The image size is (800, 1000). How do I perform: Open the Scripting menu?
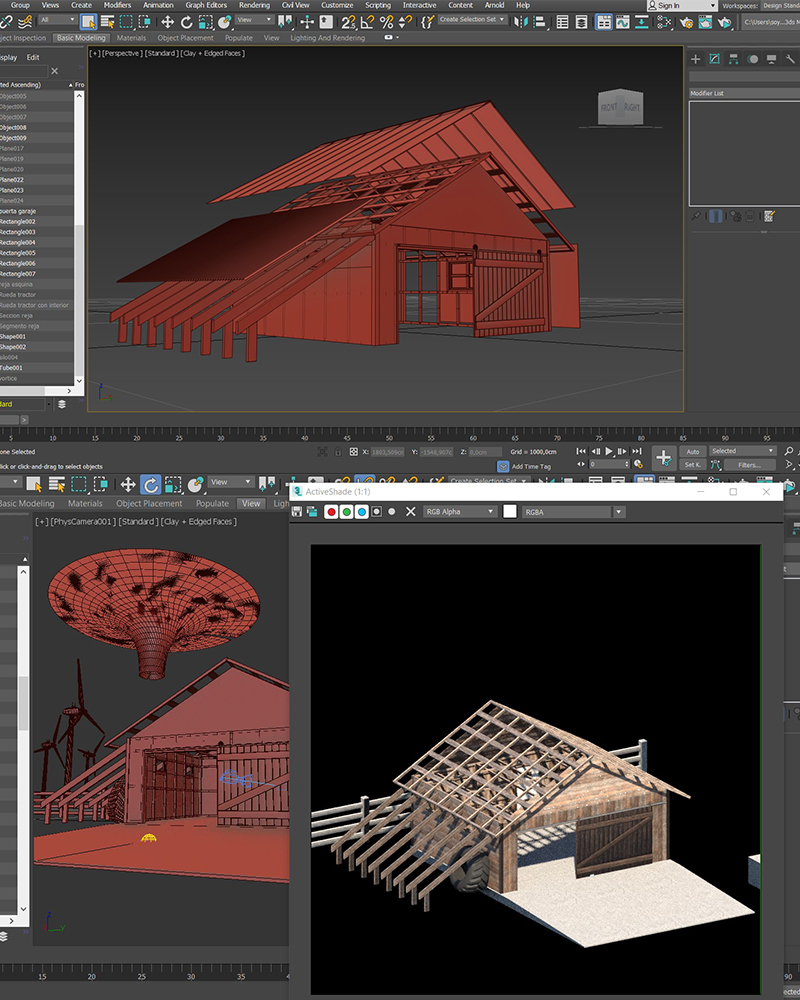coord(378,5)
